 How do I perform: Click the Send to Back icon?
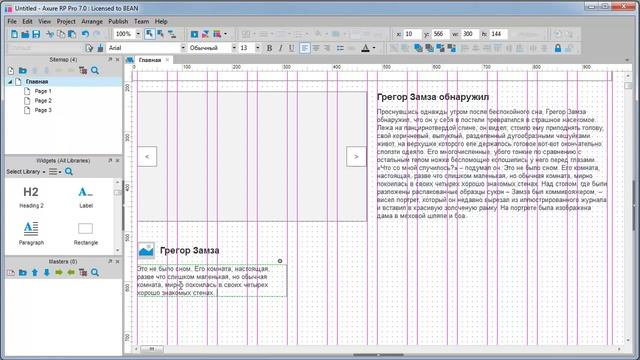[x=429, y=48]
